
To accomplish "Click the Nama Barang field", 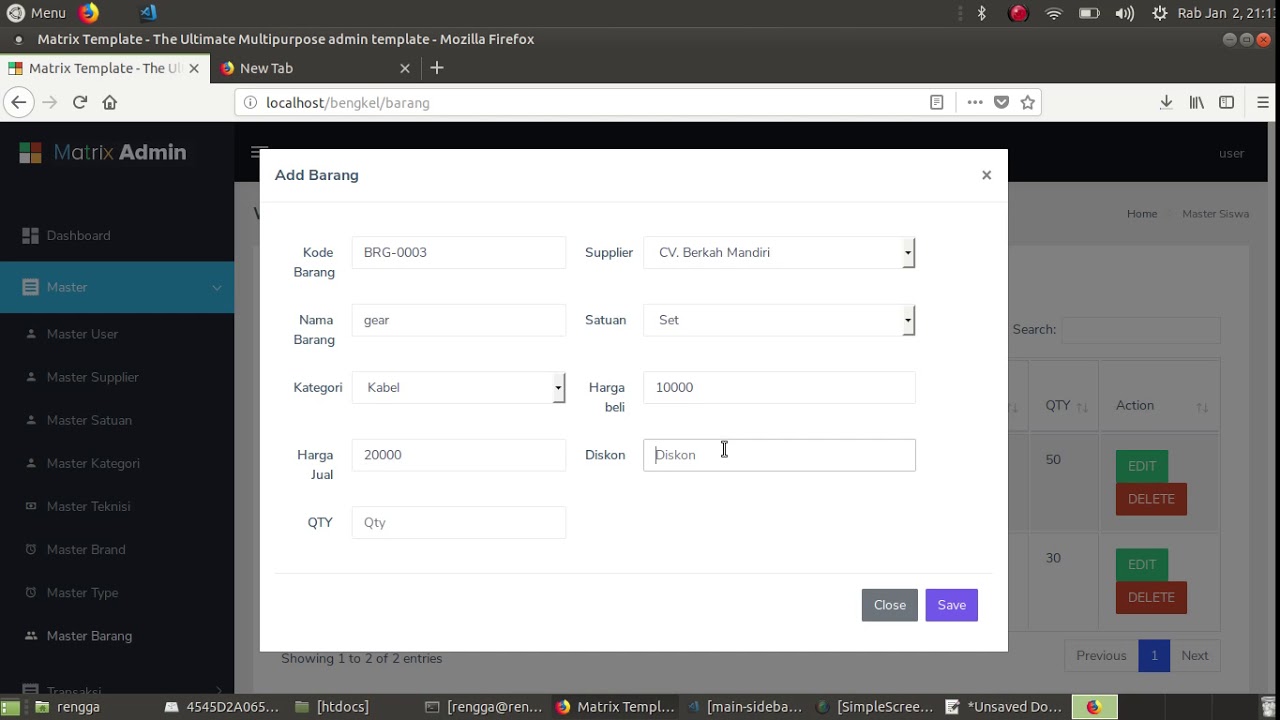I will (x=458, y=320).
